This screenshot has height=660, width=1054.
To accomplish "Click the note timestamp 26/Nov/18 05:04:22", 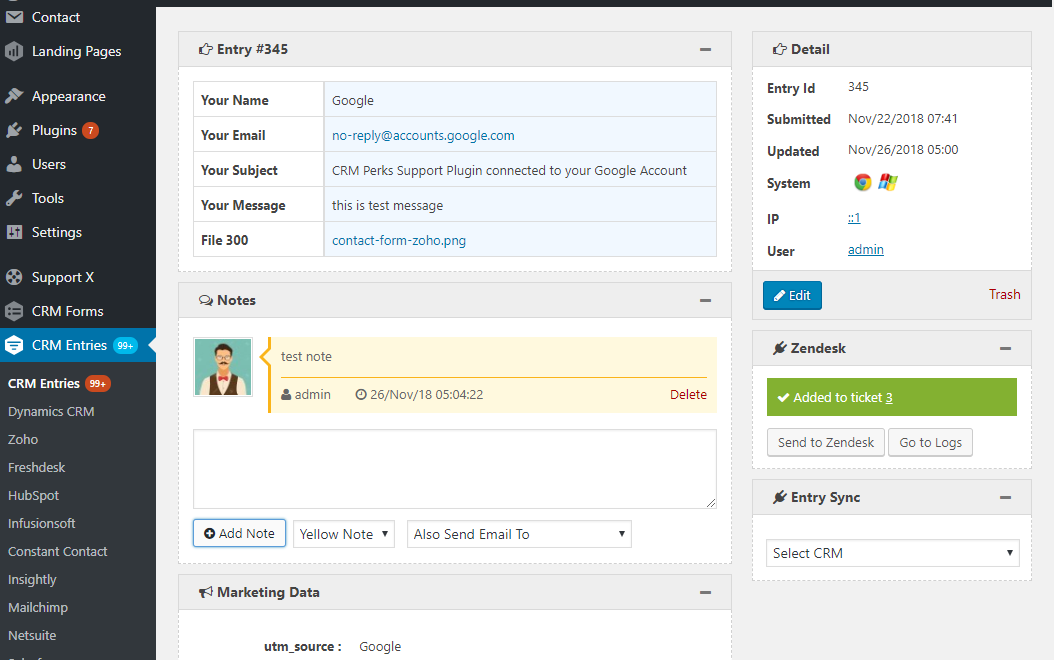I will click(x=426, y=395).
